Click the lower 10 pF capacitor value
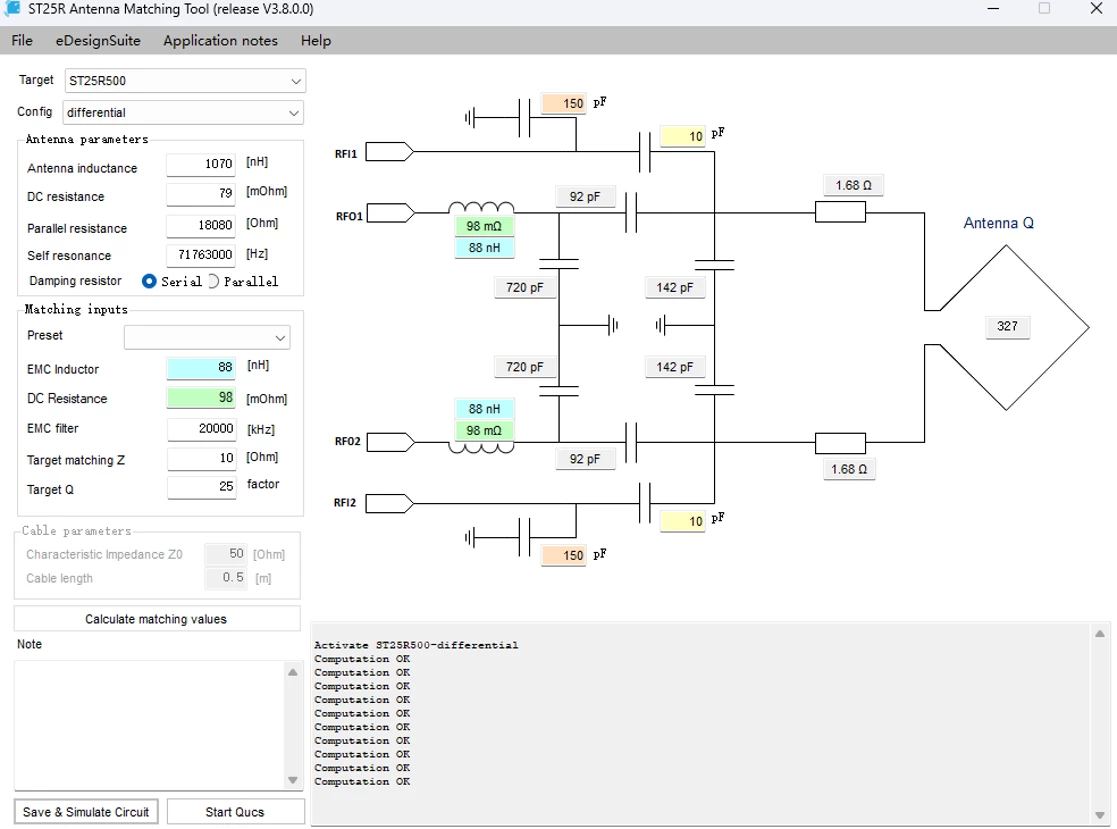This screenshot has width=1117, height=829. pos(682,521)
